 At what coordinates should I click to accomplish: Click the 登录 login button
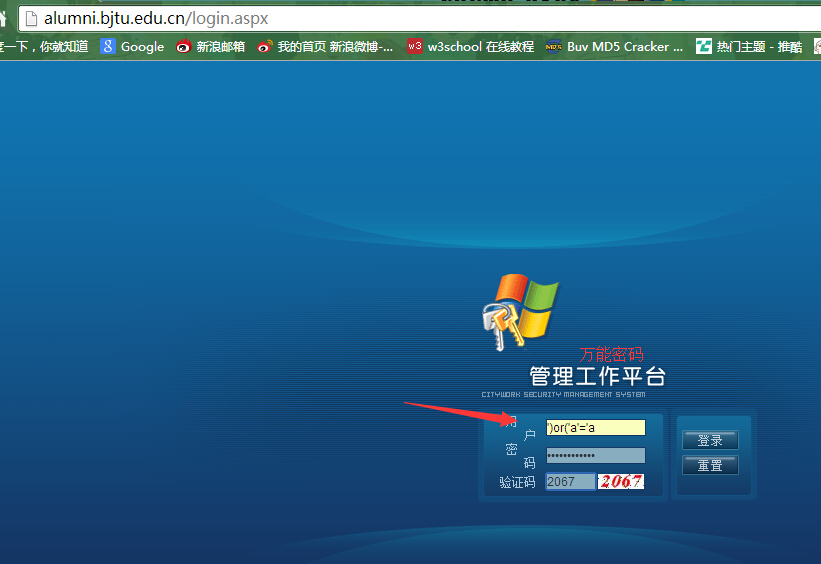pyautogui.click(x=711, y=440)
